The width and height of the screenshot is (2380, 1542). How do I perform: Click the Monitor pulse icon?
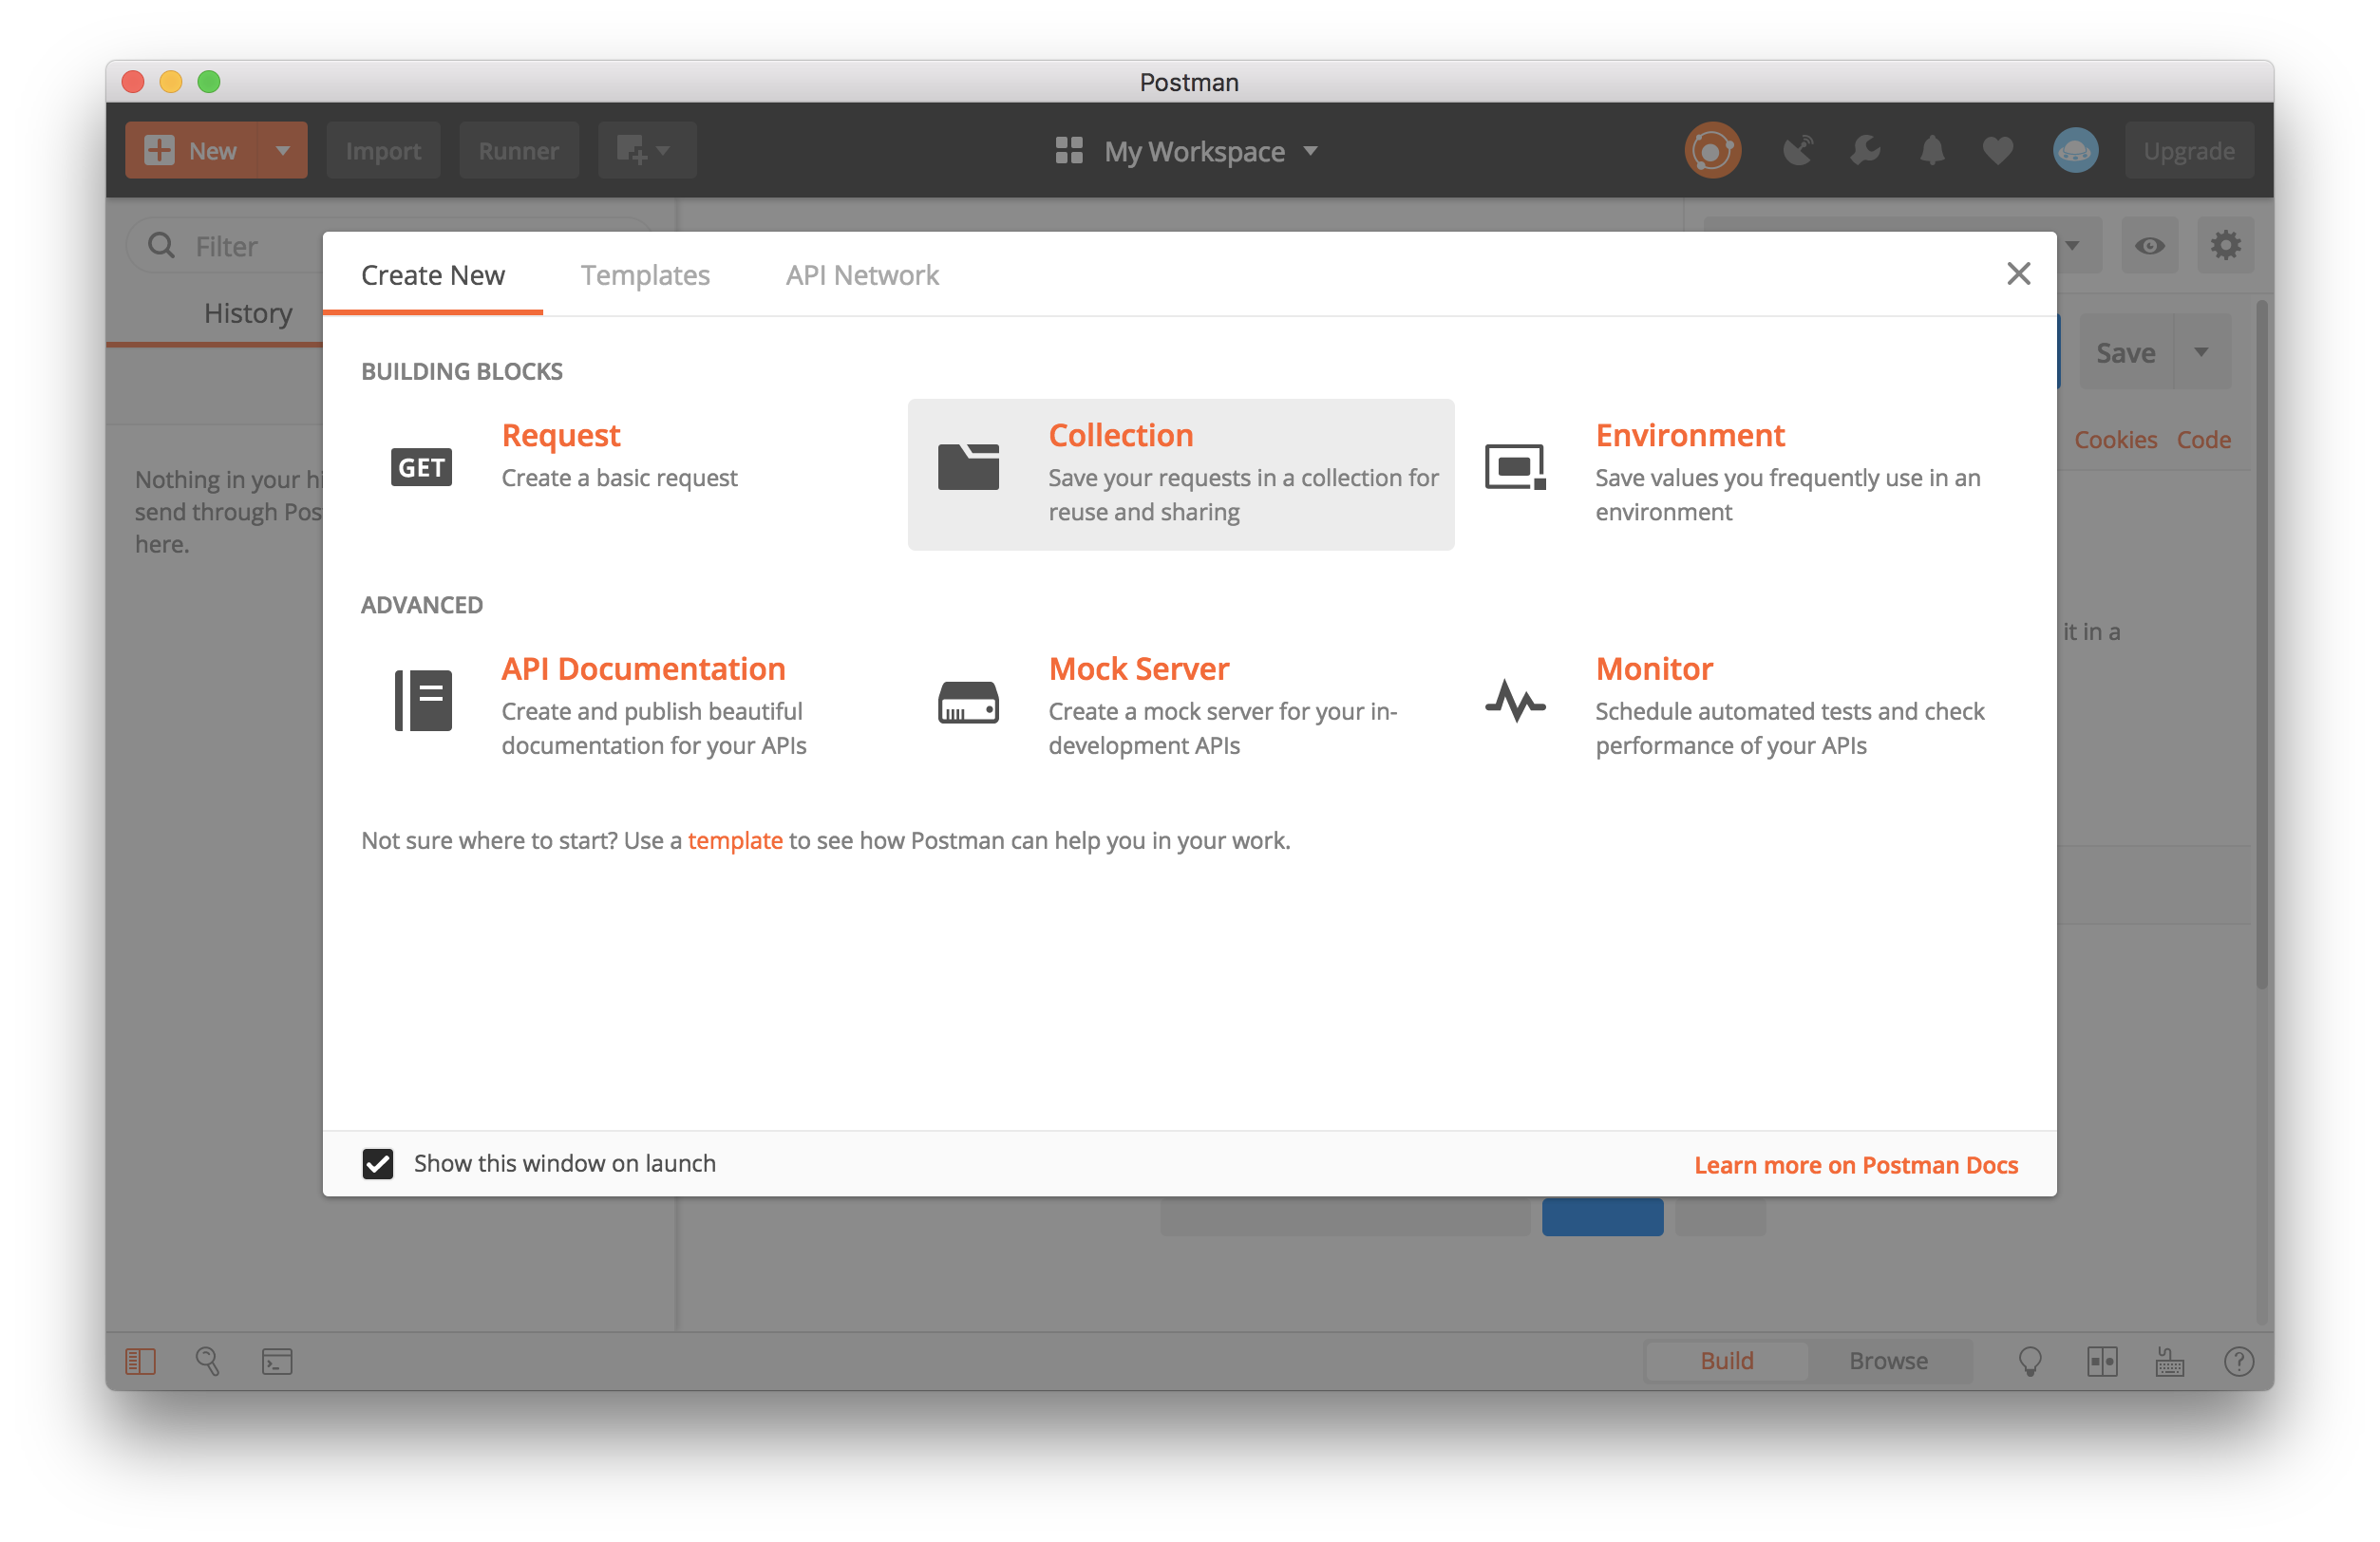point(1514,701)
